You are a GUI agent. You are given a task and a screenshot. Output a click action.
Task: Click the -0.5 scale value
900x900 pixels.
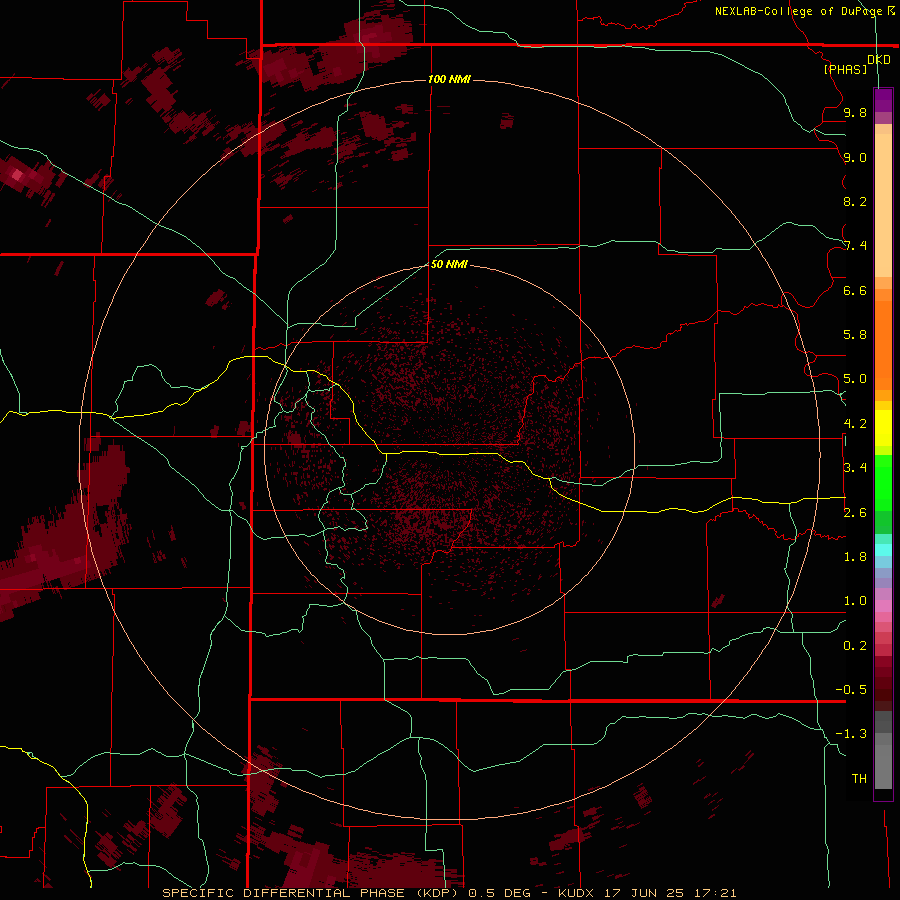pos(851,690)
